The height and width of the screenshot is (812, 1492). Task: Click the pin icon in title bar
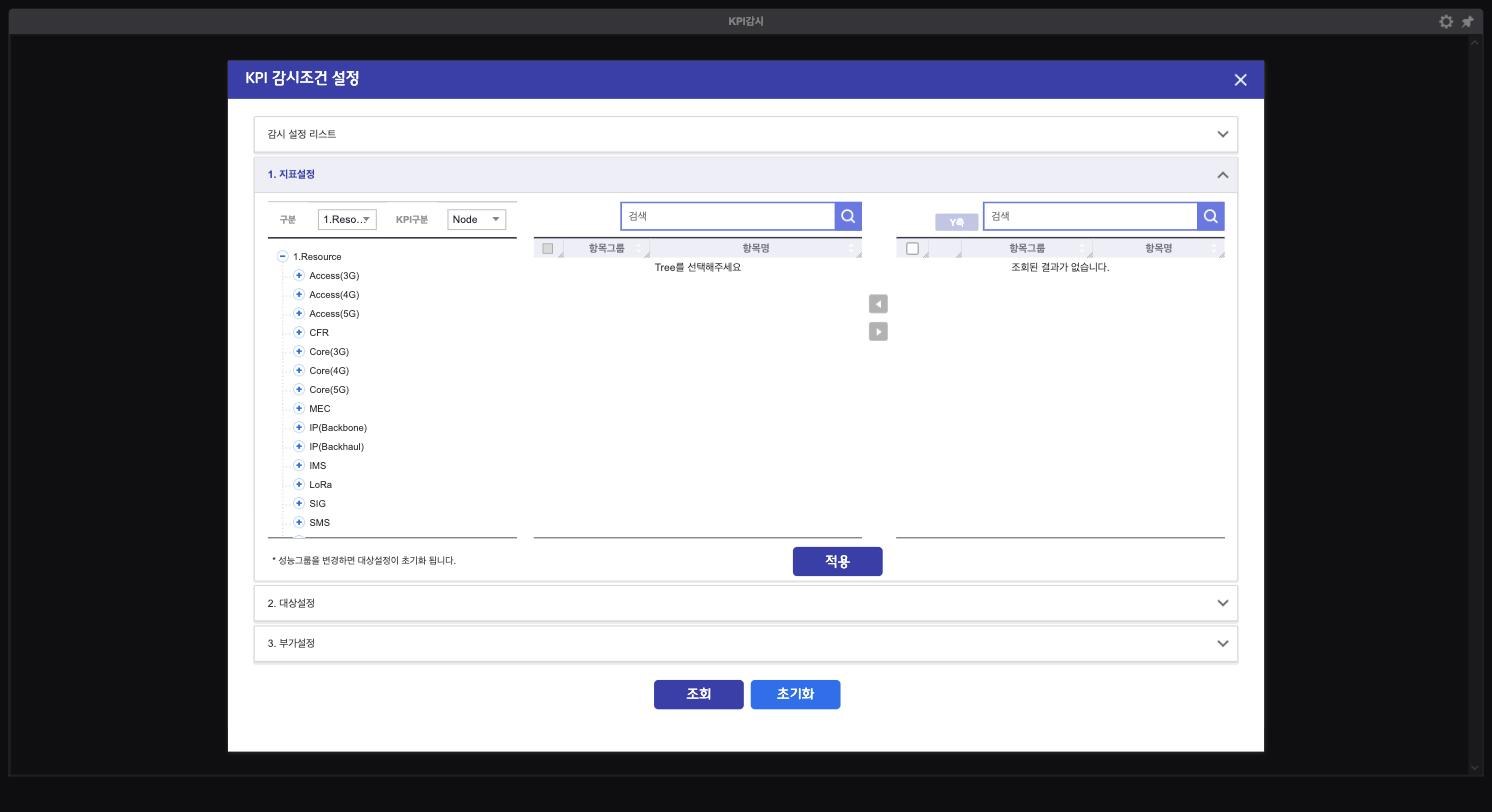(x=1468, y=21)
